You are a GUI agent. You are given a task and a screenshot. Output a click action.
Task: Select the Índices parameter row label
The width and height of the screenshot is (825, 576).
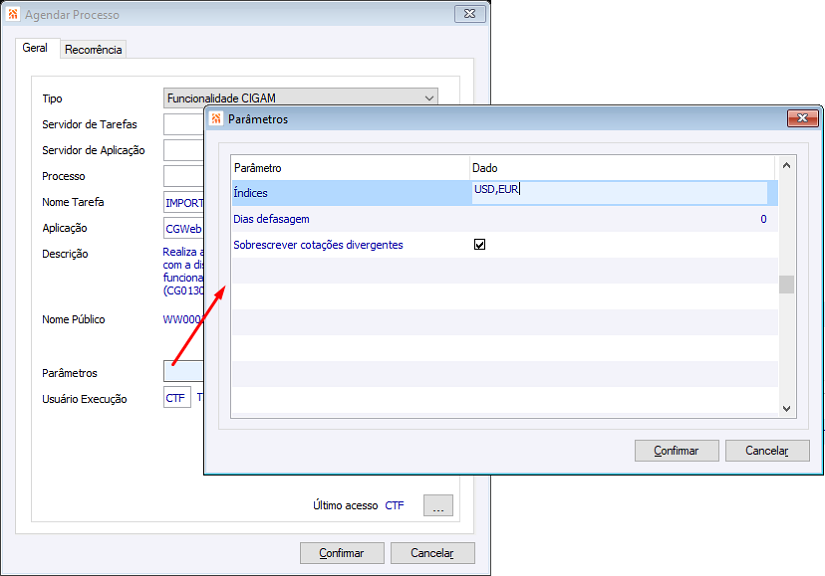[x=250, y=193]
